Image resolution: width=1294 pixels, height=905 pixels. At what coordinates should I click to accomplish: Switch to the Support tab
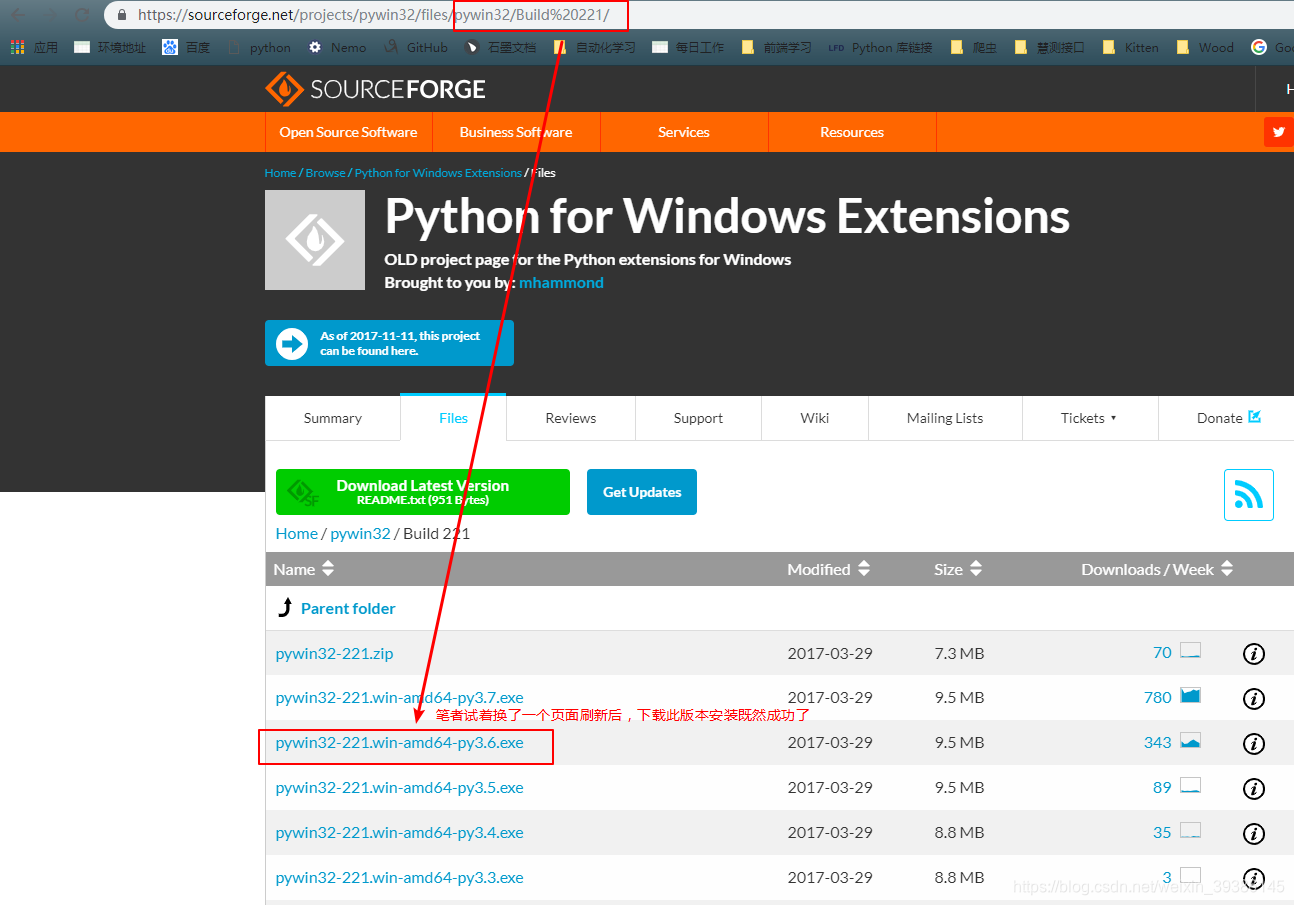[x=698, y=418]
